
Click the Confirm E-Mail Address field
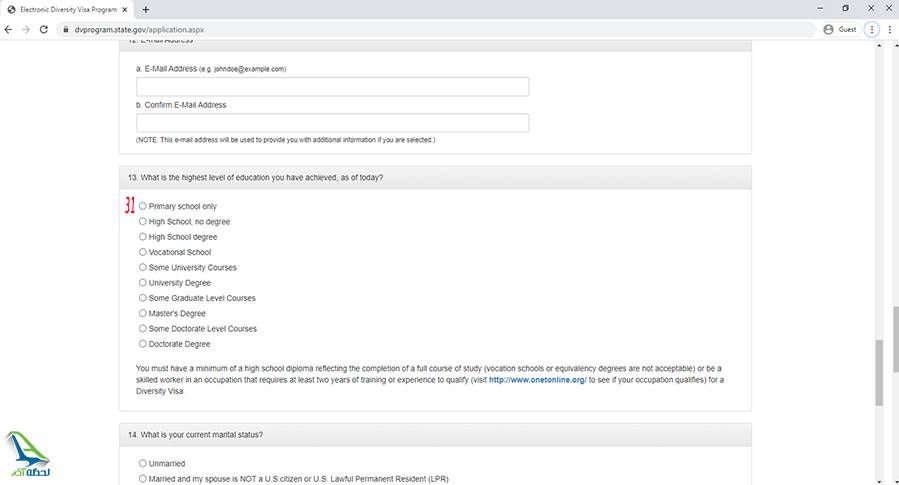coord(332,123)
